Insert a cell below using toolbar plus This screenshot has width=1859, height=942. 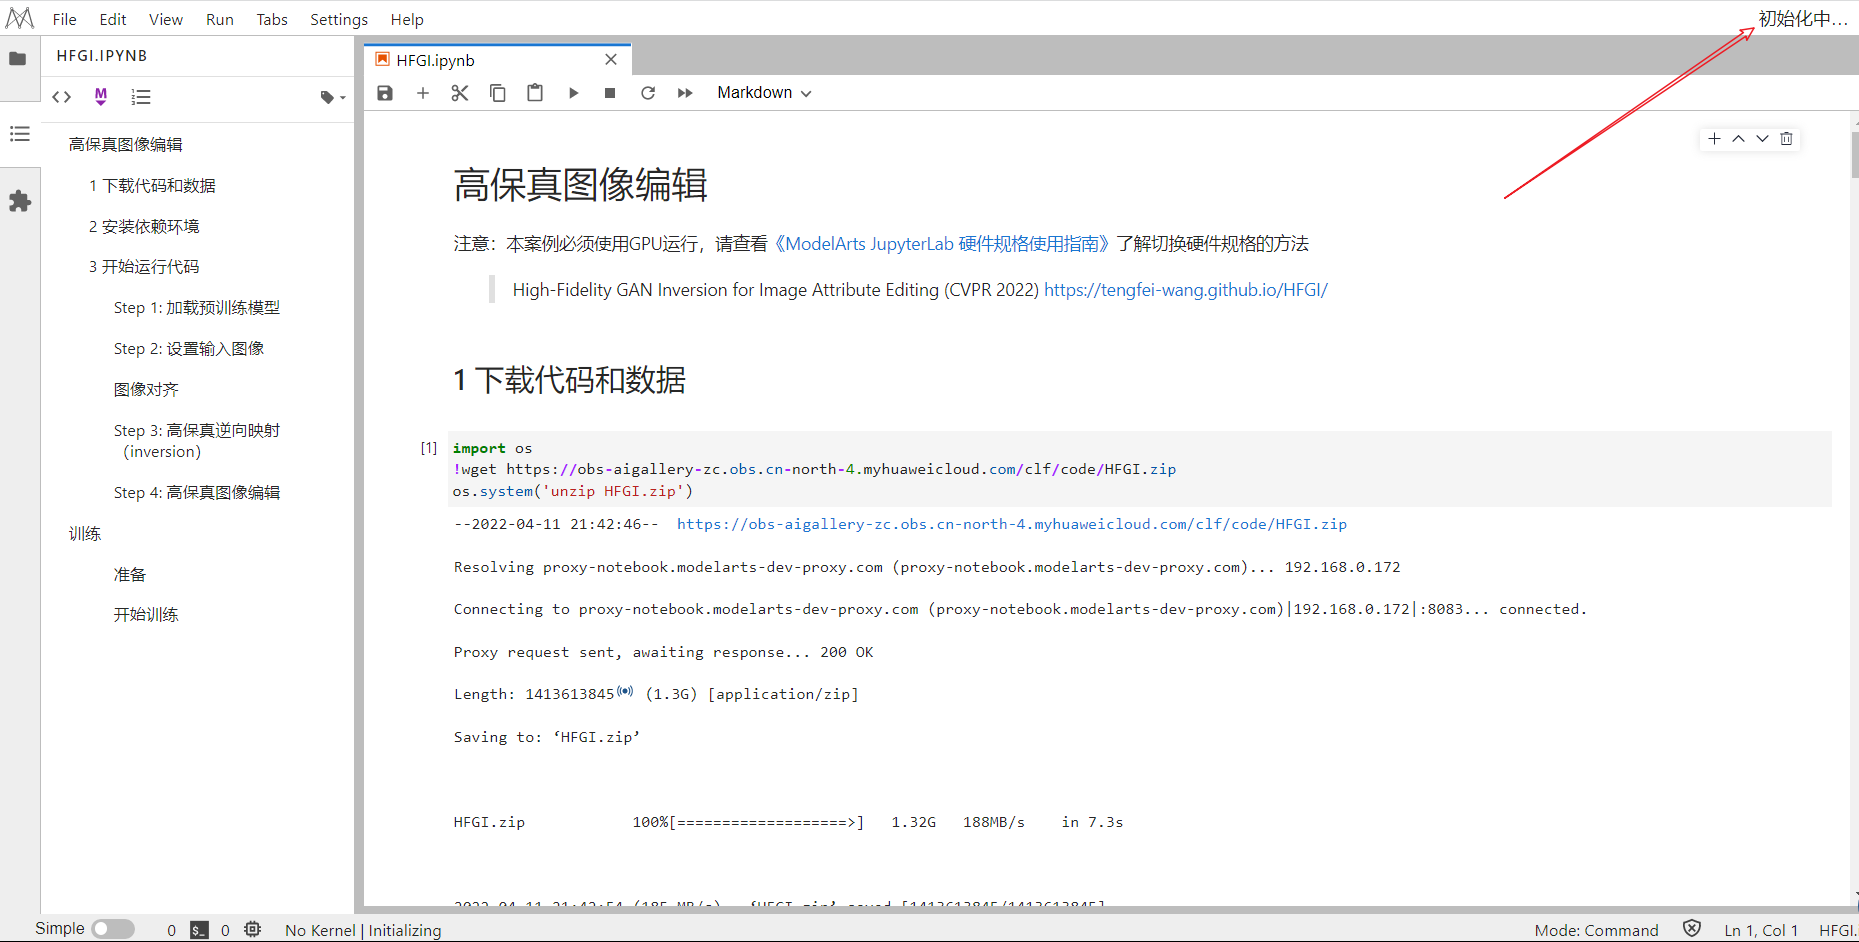click(423, 93)
